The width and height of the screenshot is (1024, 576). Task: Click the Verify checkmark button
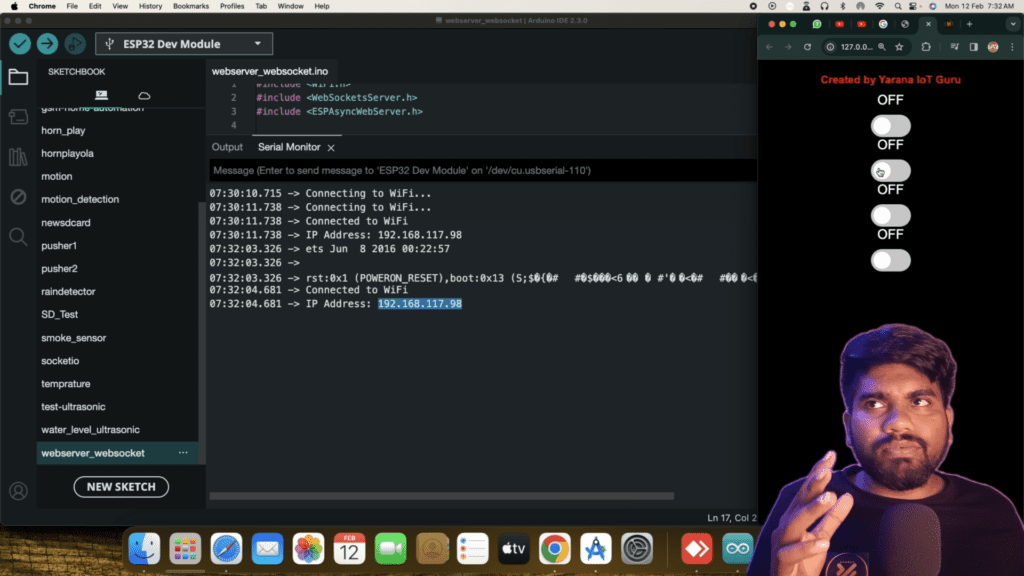click(x=20, y=44)
